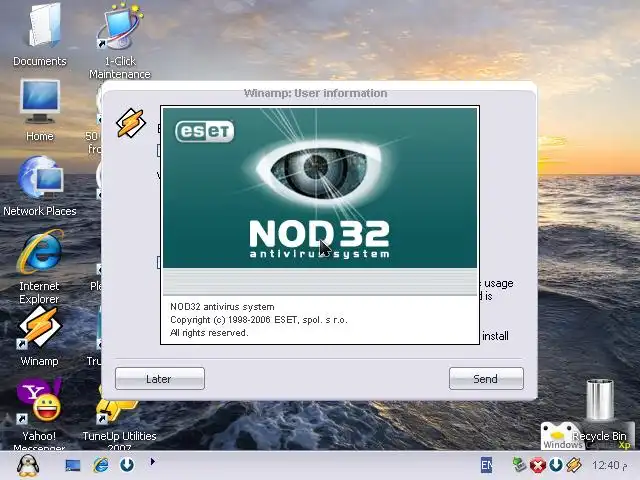Click the NOD32 antivirus system eye graphic
The height and width of the screenshot is (480, 640).
tap(319, 169)
